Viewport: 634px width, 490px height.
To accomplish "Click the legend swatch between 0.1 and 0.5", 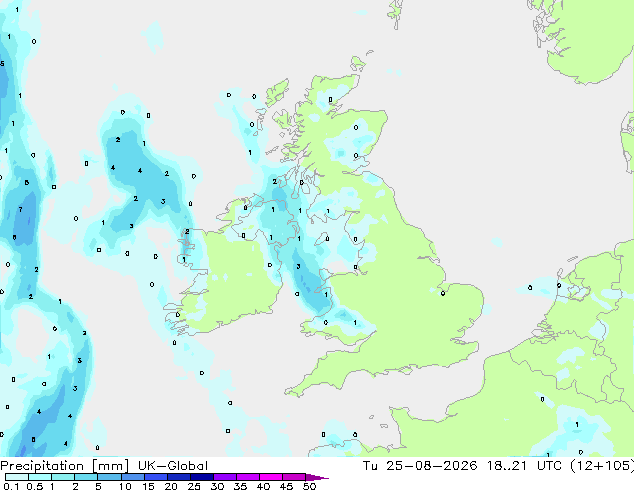I will [x=17, y=477].
